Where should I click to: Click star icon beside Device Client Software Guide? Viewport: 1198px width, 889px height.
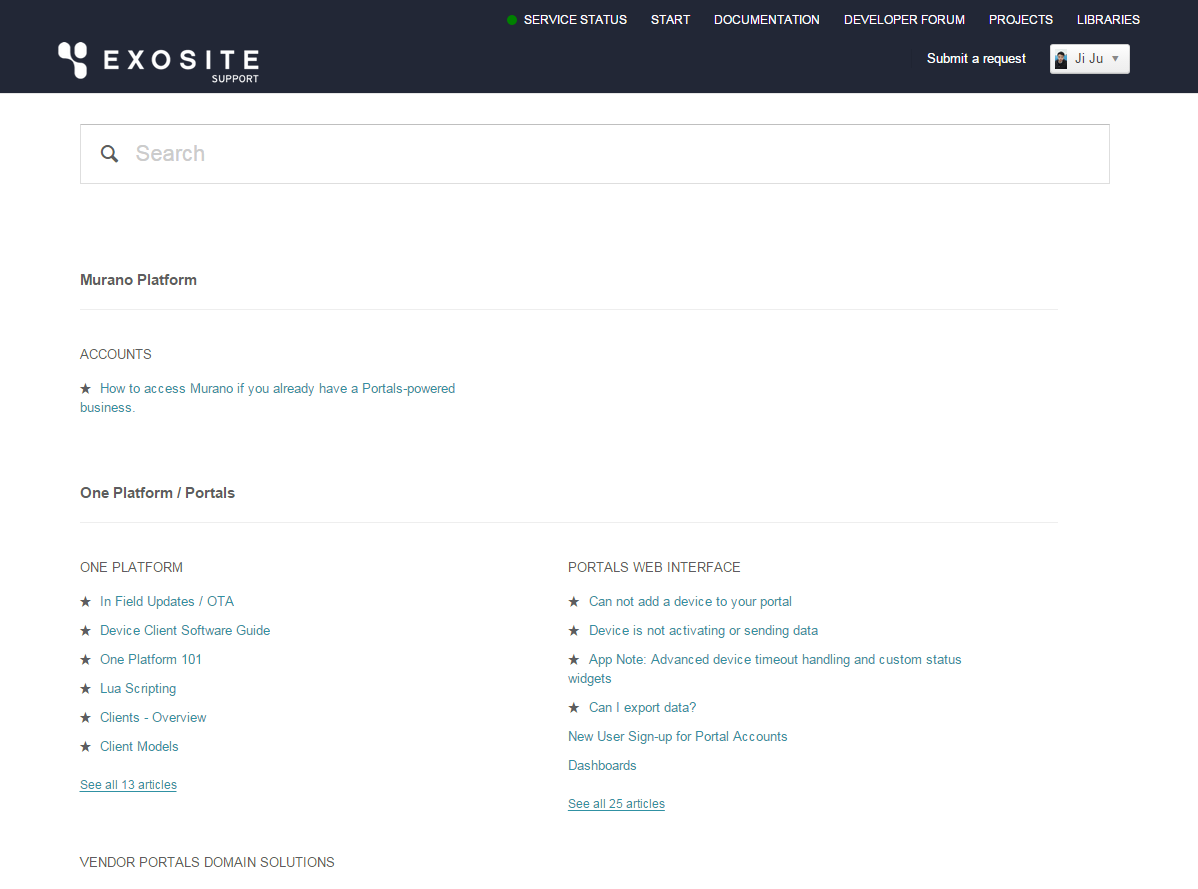(86, 631)
